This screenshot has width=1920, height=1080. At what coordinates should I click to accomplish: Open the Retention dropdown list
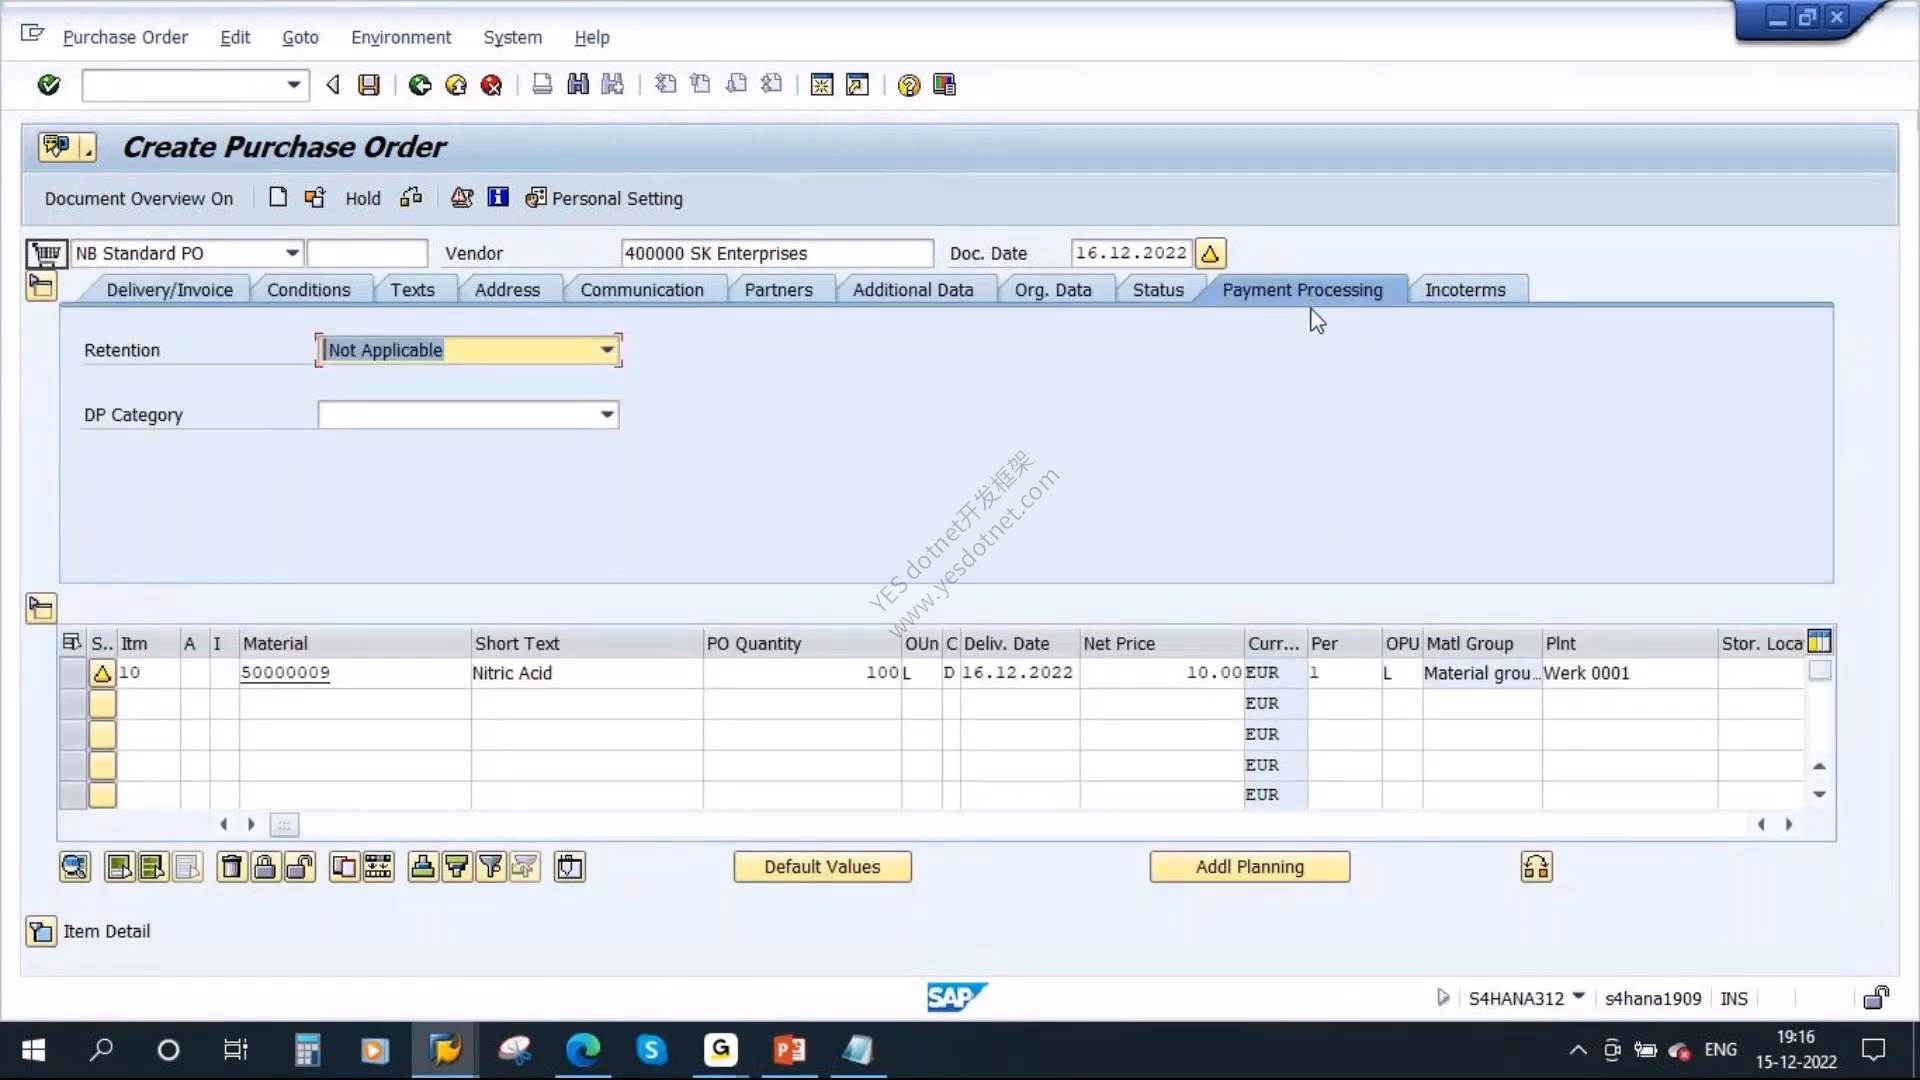pos(606,350)
